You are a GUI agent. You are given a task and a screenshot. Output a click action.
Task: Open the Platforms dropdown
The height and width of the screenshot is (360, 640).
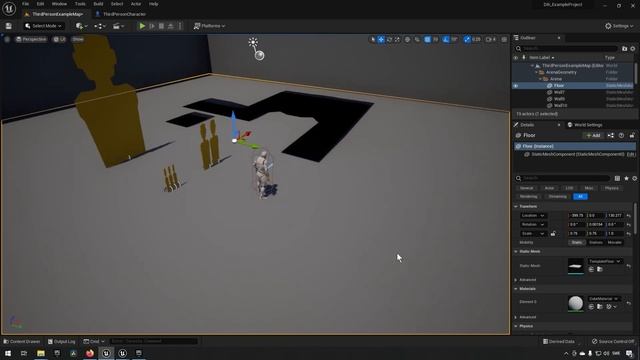click(x=209, y=26)
